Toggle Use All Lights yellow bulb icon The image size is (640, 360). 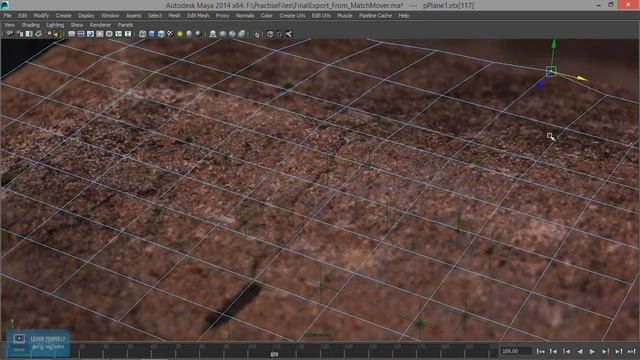pos(180,34)
